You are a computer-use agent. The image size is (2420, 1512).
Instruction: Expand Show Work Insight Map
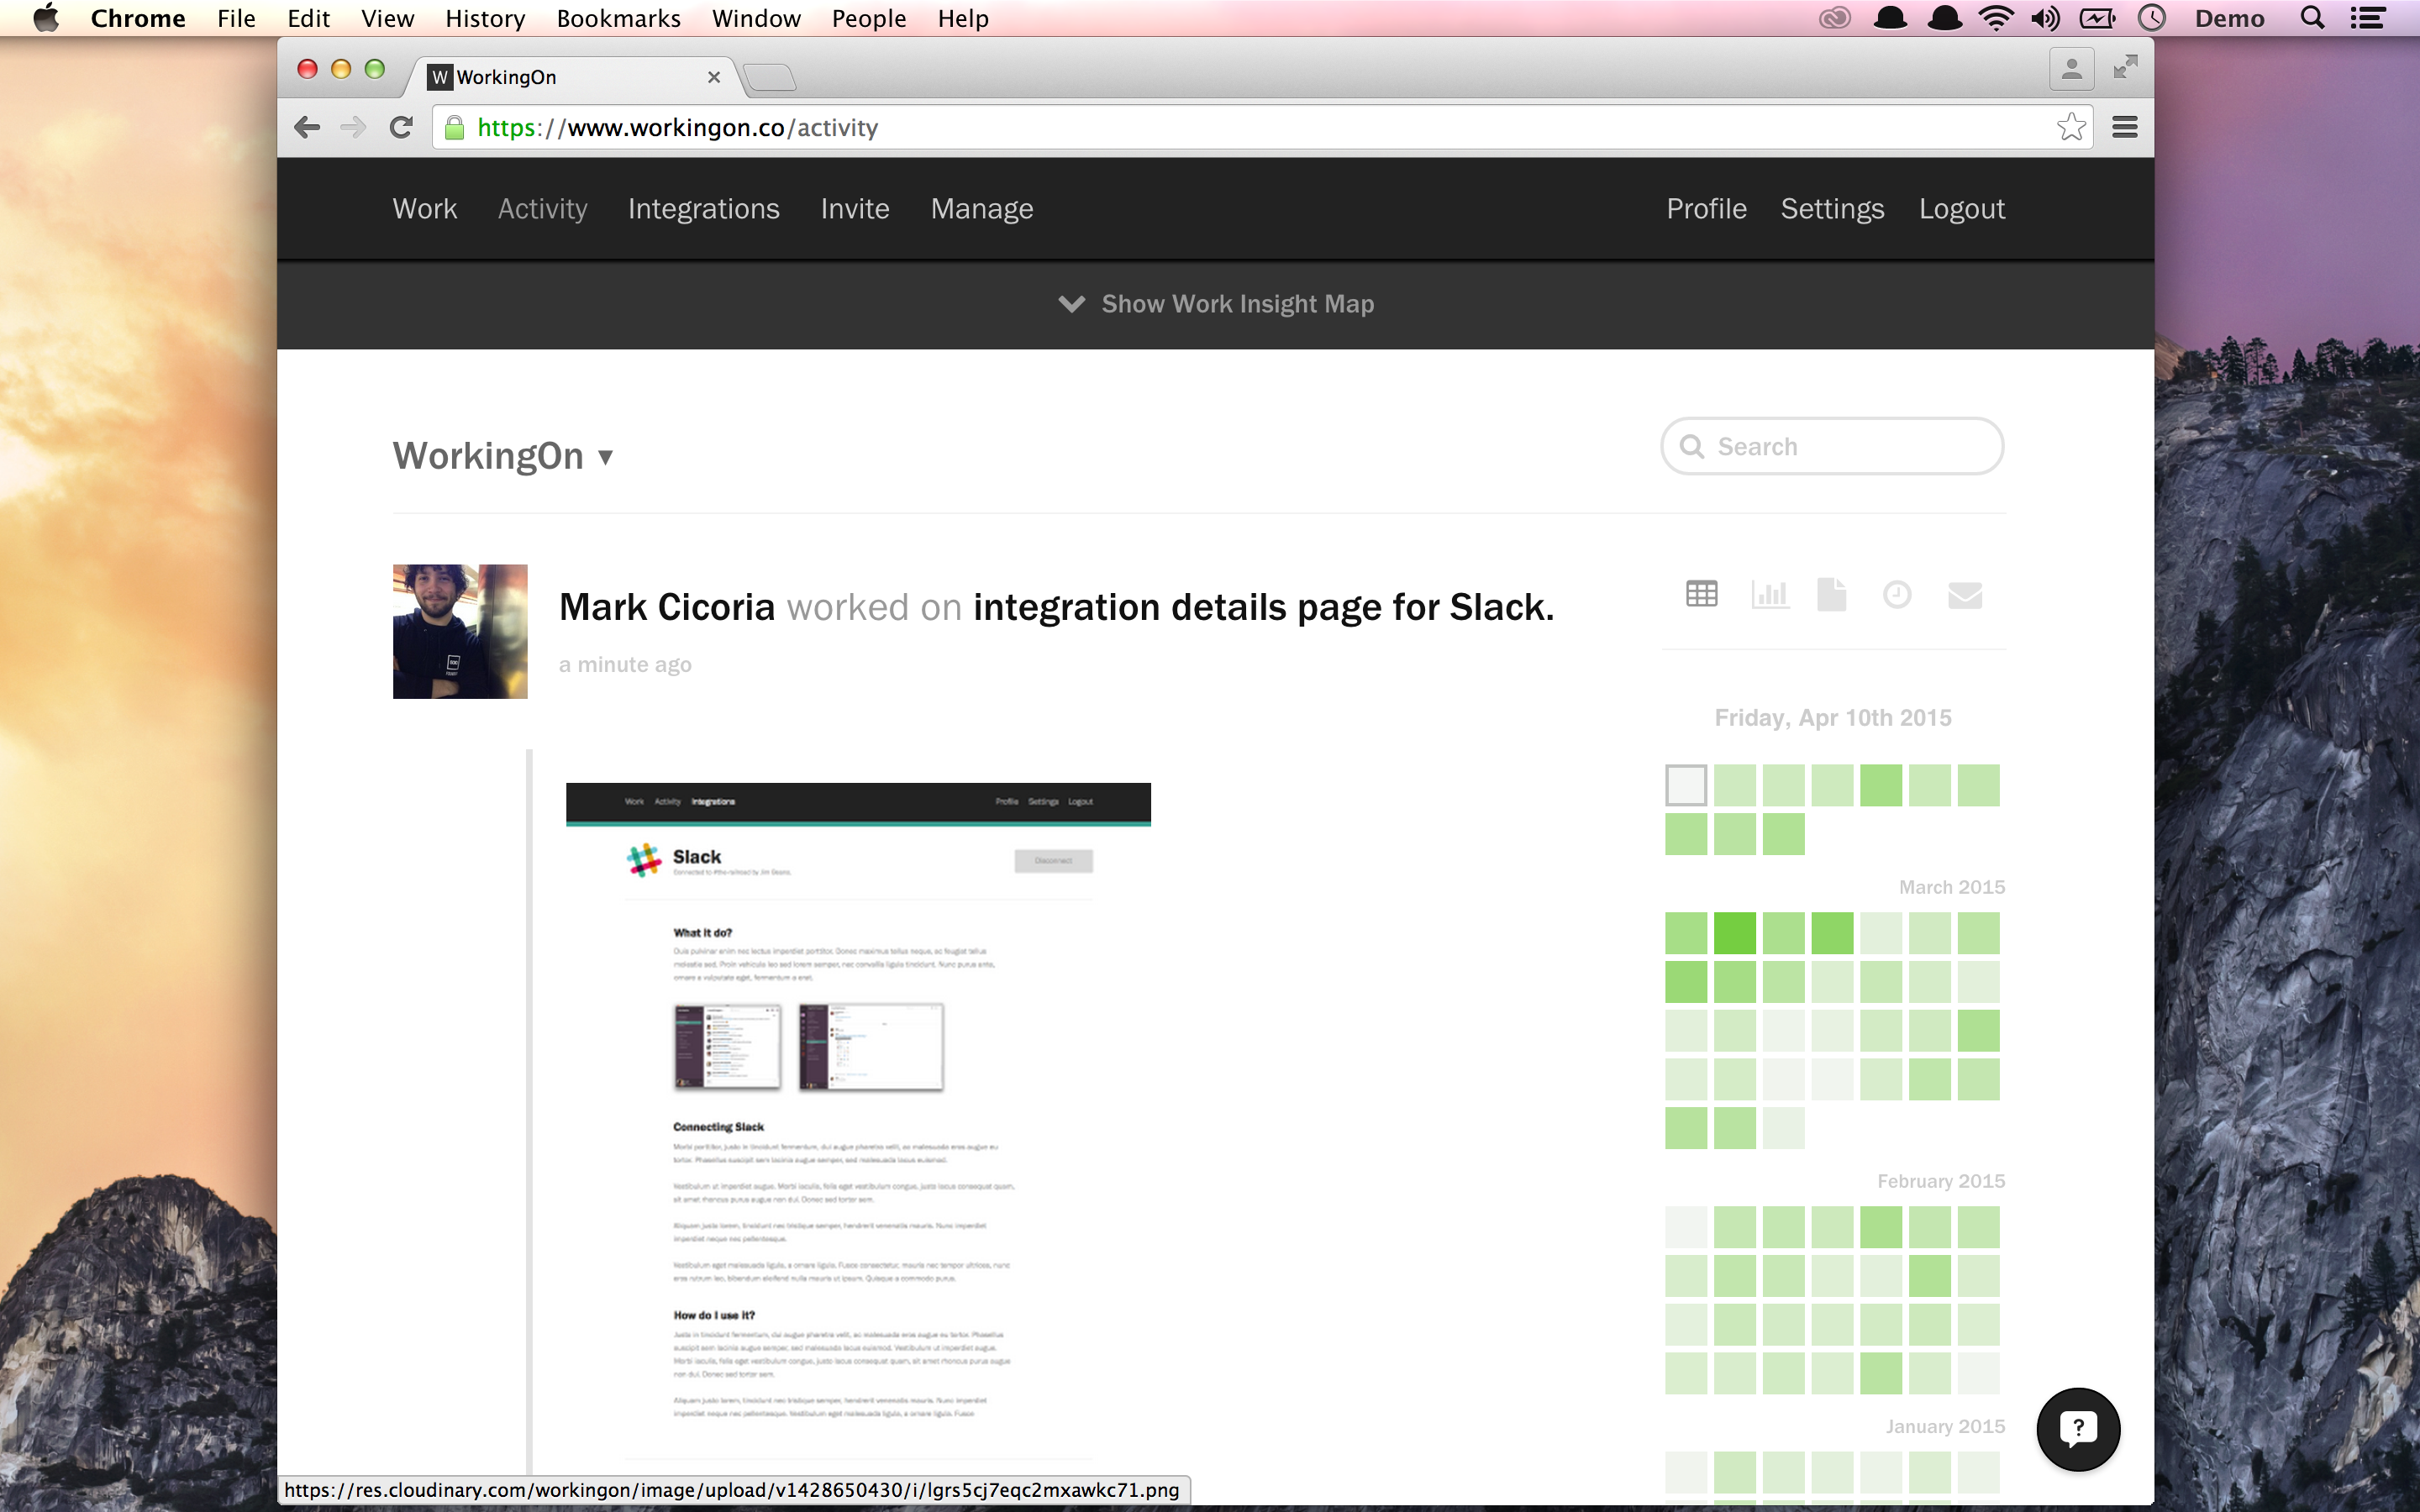[x=1216, y=304]
